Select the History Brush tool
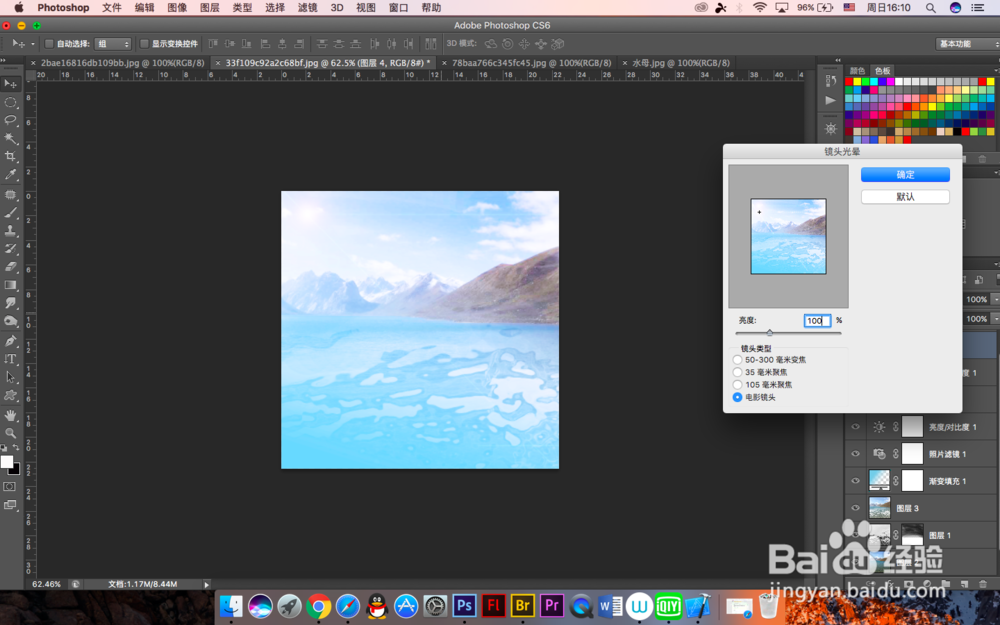The image size is (1000, 625). 10,249
